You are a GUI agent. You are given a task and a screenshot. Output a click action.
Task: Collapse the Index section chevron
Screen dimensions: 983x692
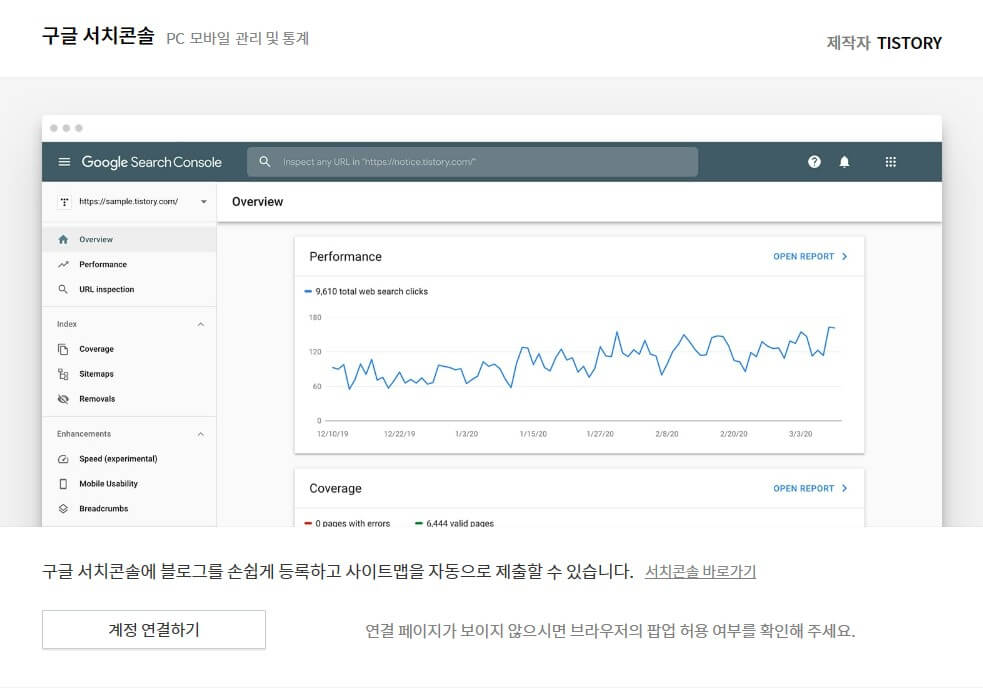pyautogui.click(x=201, y=324)
